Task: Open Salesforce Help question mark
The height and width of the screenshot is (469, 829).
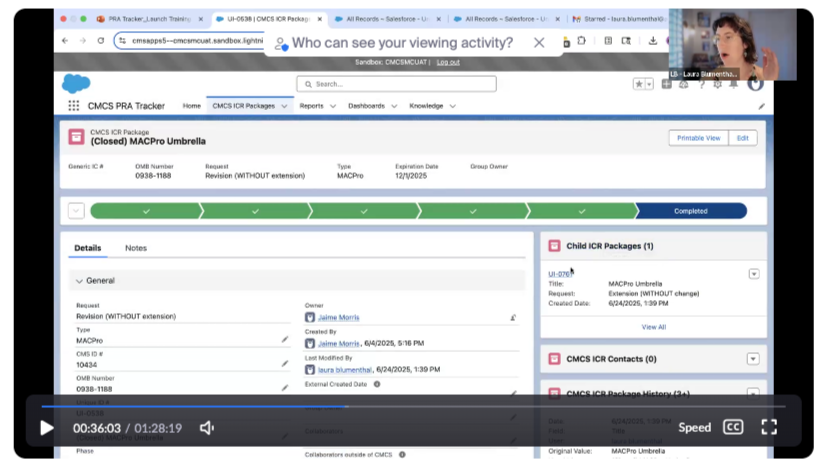Action: pos(702,84)
